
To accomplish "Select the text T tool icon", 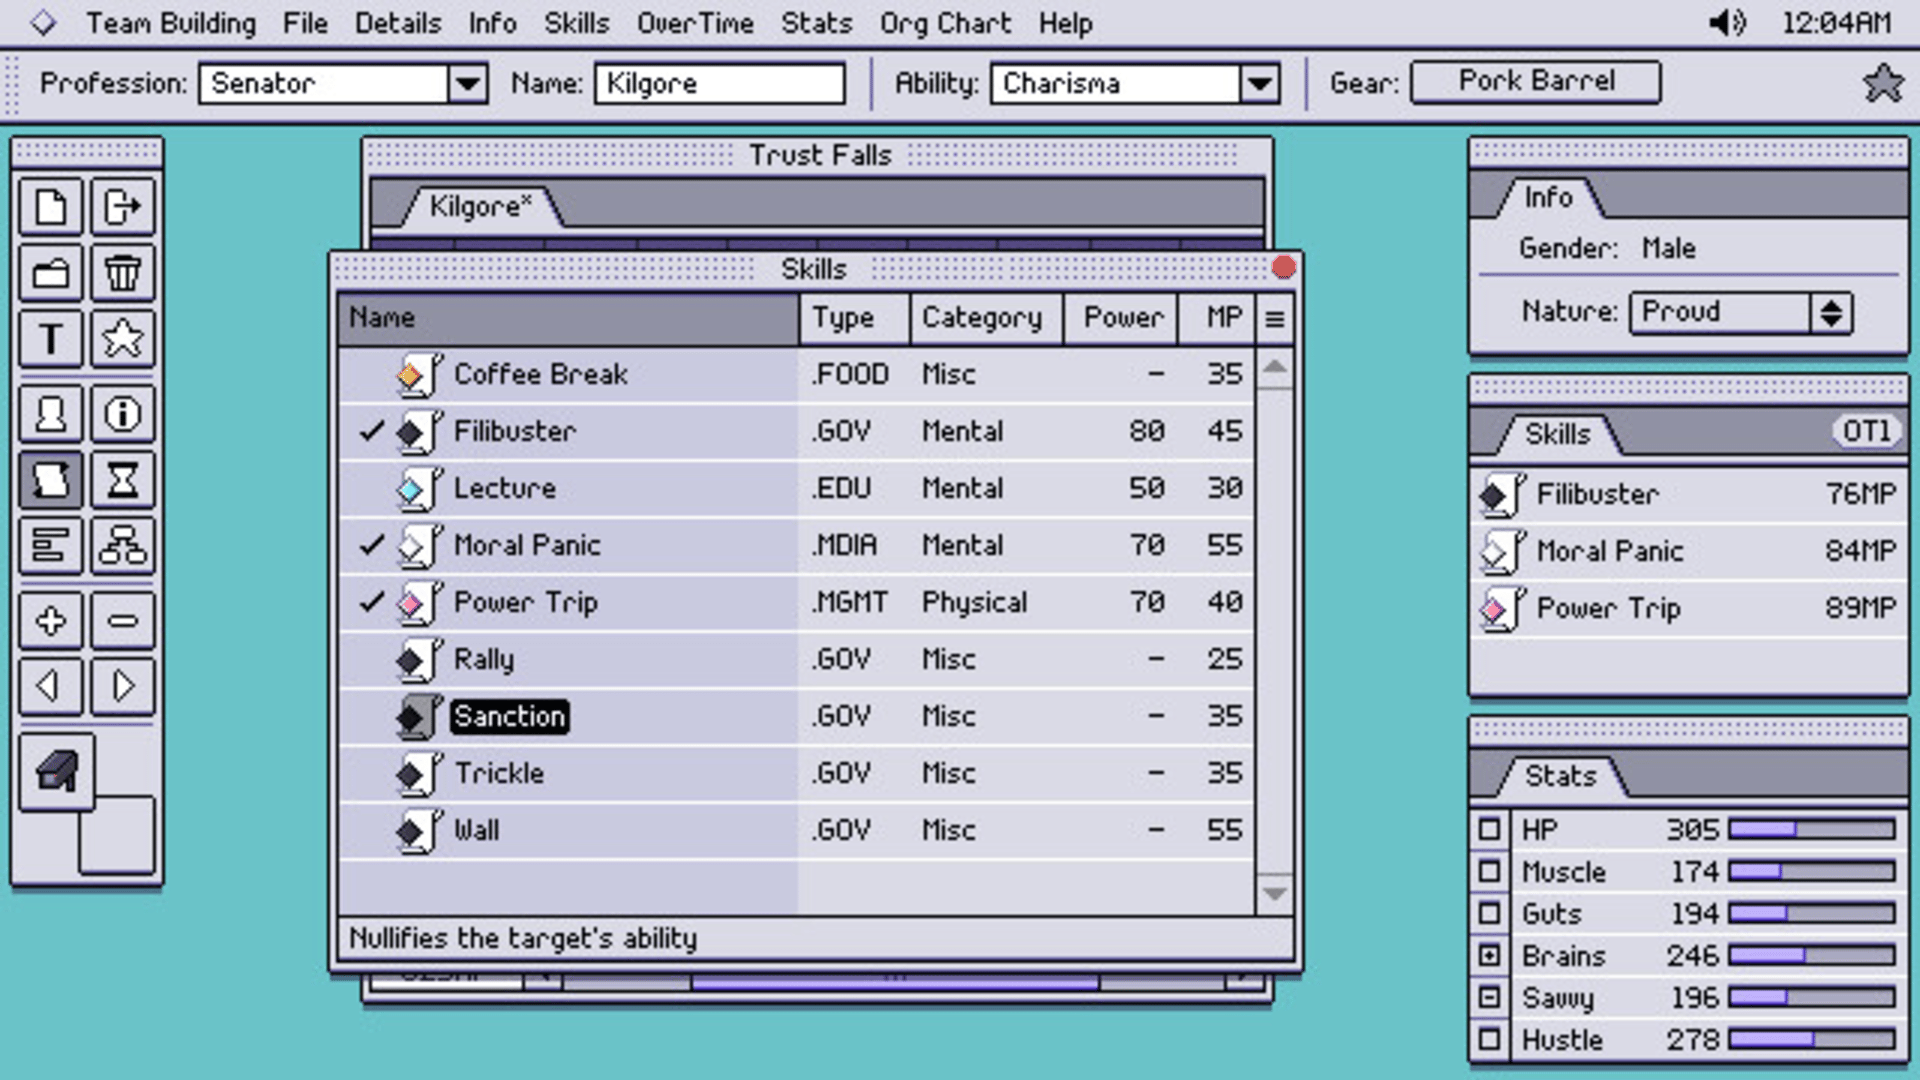I will tap(50, 338).
